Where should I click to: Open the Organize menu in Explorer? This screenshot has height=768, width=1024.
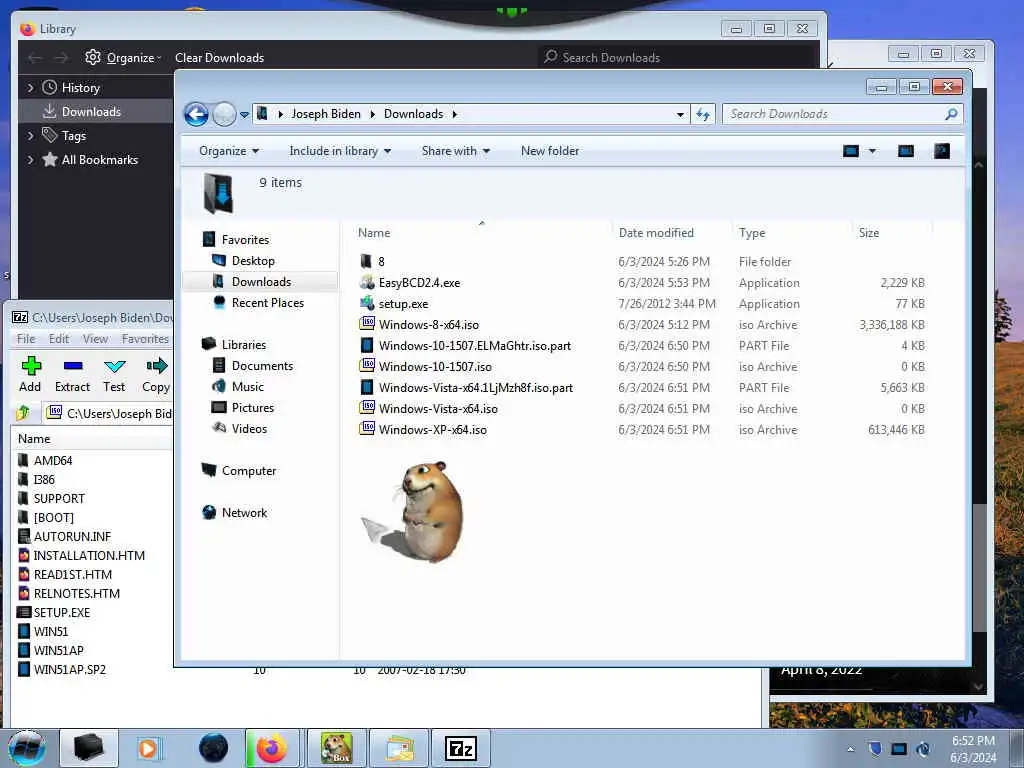click(x=229, y=151)
